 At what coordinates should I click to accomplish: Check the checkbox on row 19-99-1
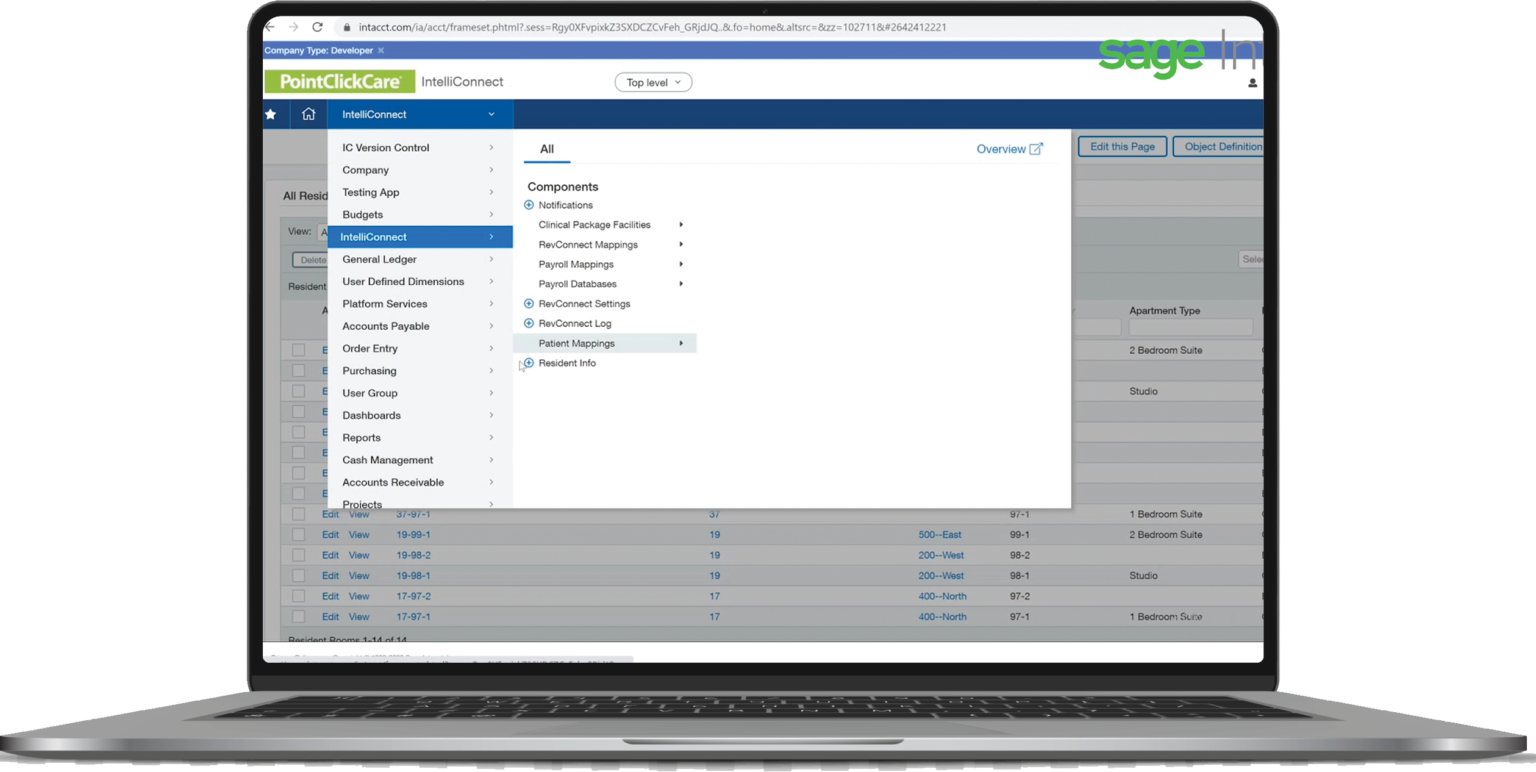(297, 534)
